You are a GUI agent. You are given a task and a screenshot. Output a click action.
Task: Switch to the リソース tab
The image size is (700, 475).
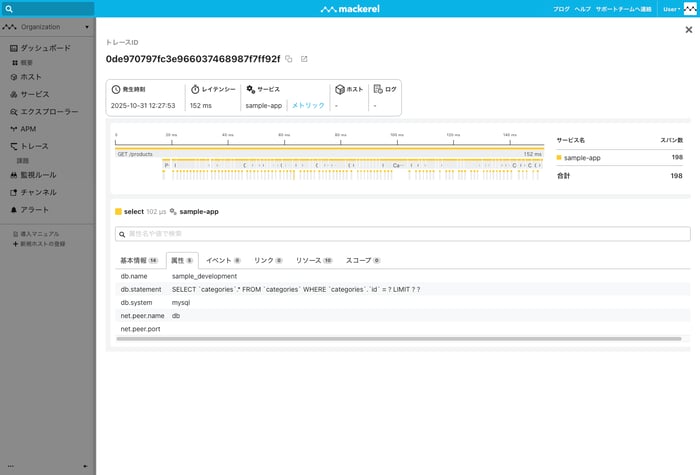313,260
